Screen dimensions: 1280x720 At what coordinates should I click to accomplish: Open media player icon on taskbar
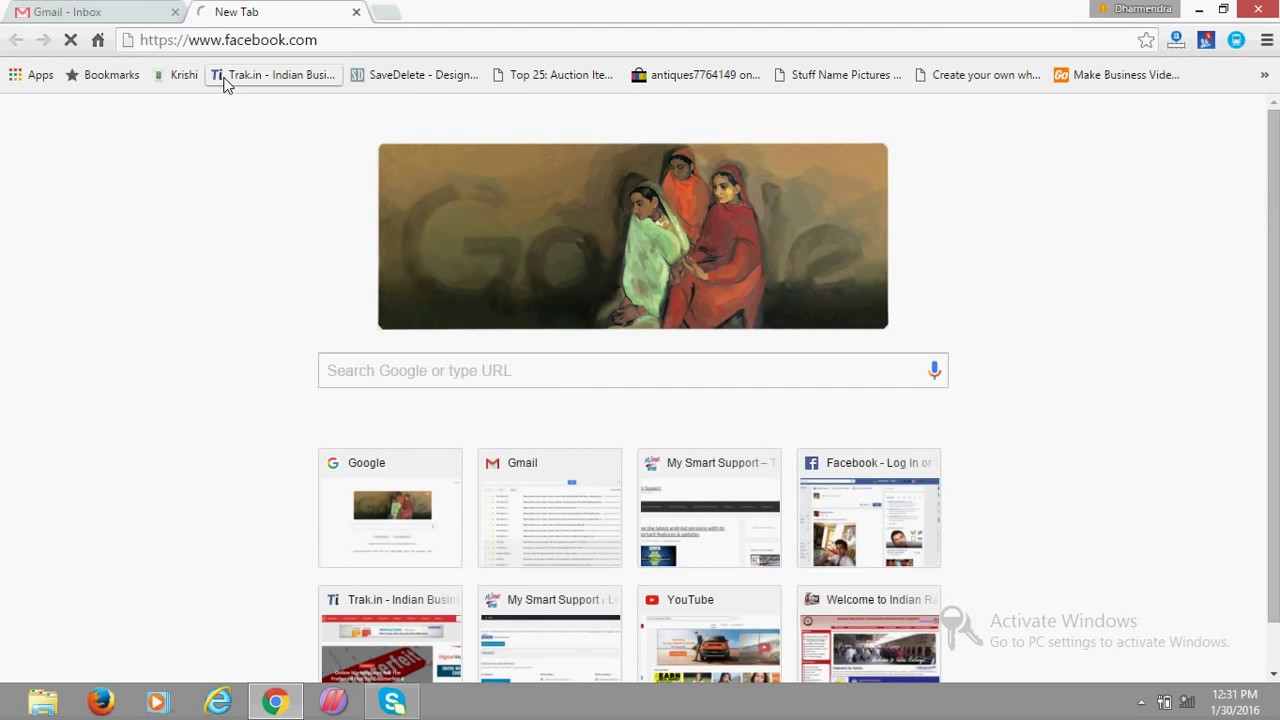coord(159,702)
